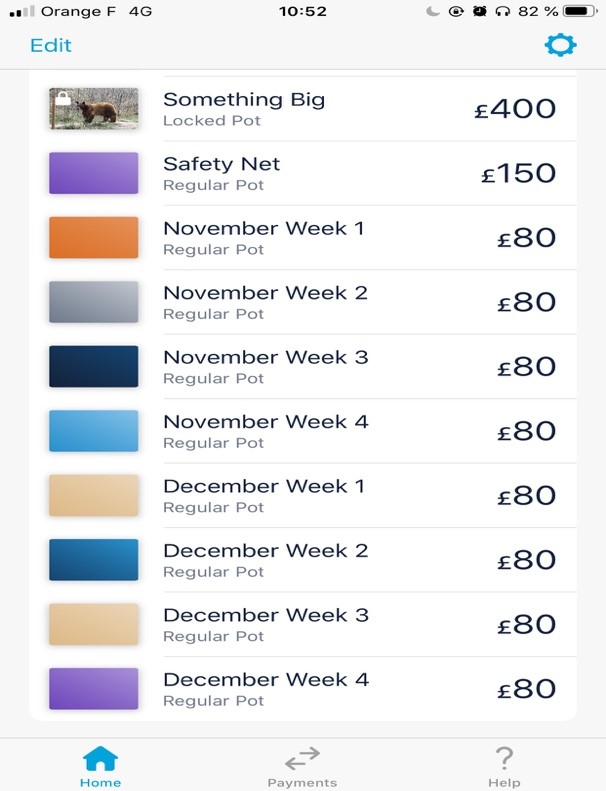Tap the battery indicator in status bar

[x=580, y=11]
